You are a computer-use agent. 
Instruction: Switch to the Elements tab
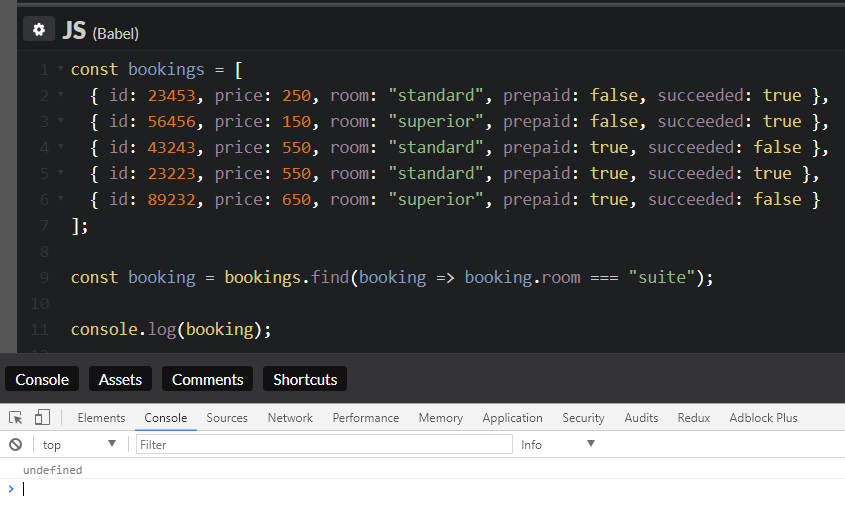coord(101,417)
